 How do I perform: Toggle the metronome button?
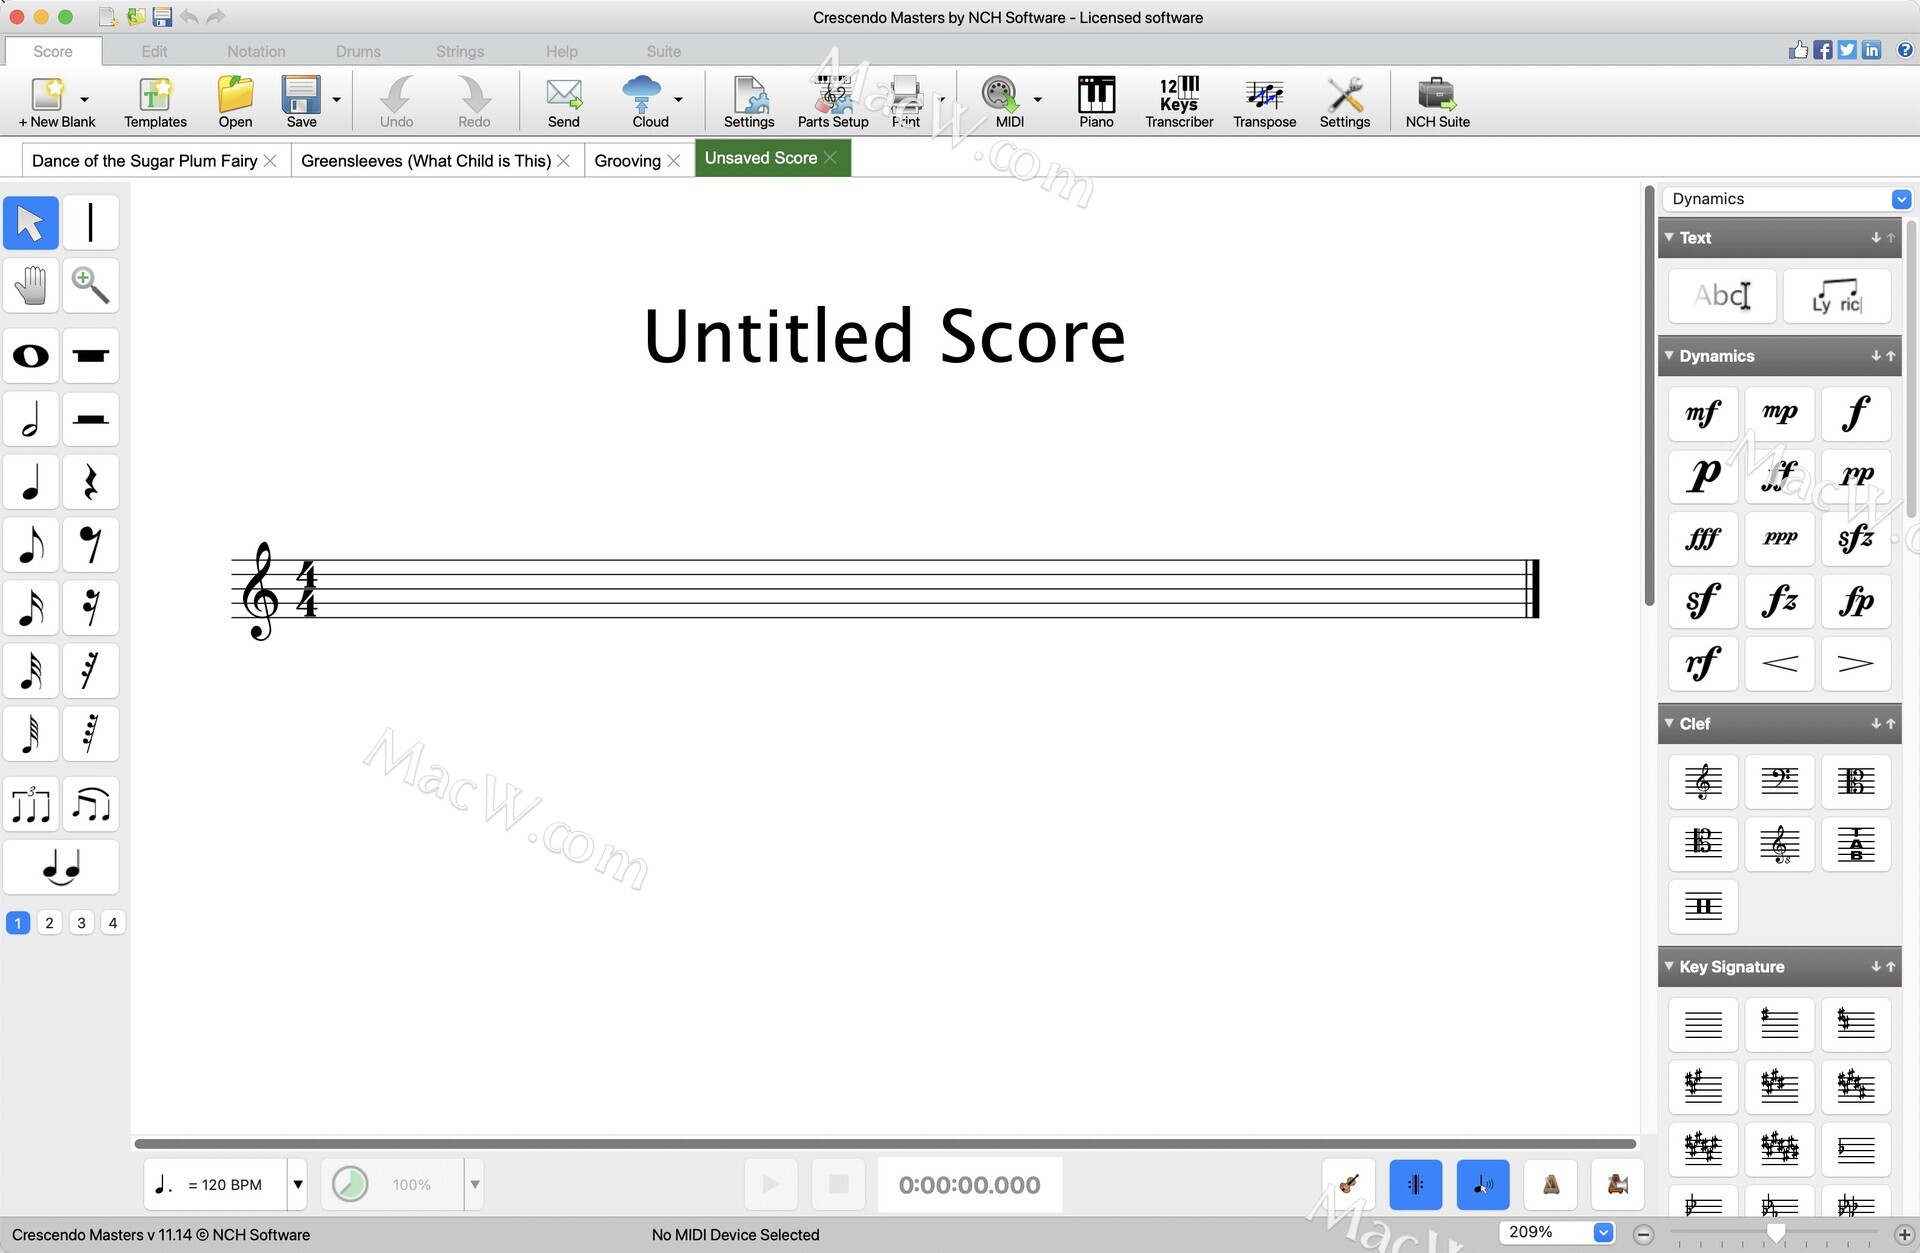[1550, 1185]
